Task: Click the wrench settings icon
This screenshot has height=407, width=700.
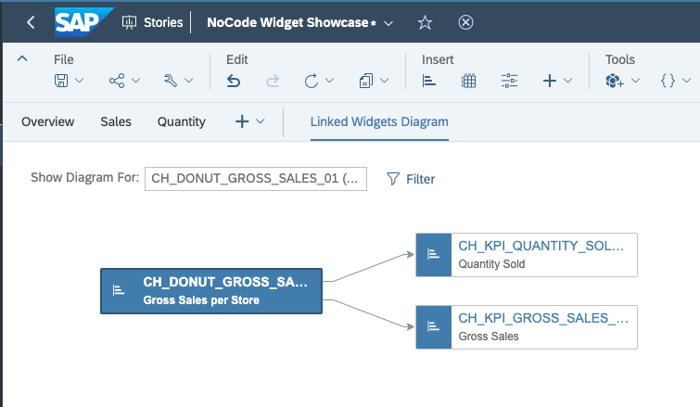Action: pos(170,81)
